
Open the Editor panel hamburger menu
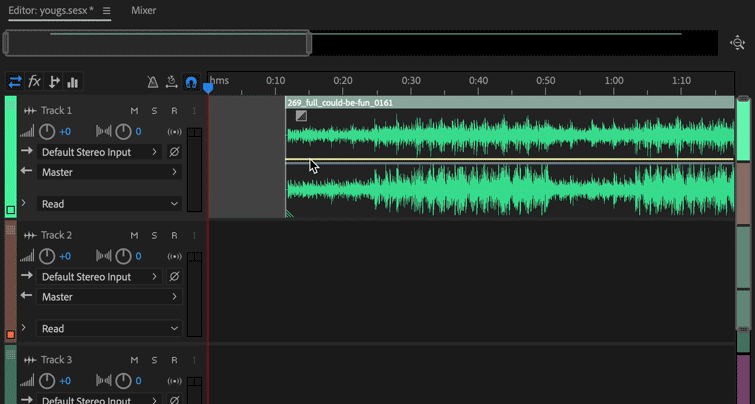(x=107, y=11)
